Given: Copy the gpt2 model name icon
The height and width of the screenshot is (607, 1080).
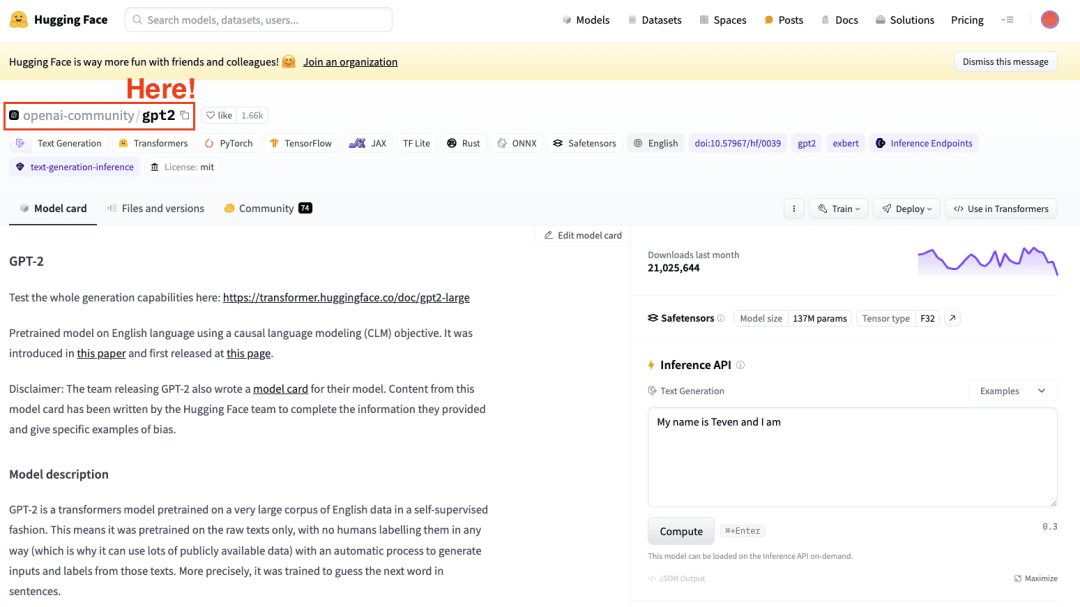Looking at the screenshot, I should point(184,116).
